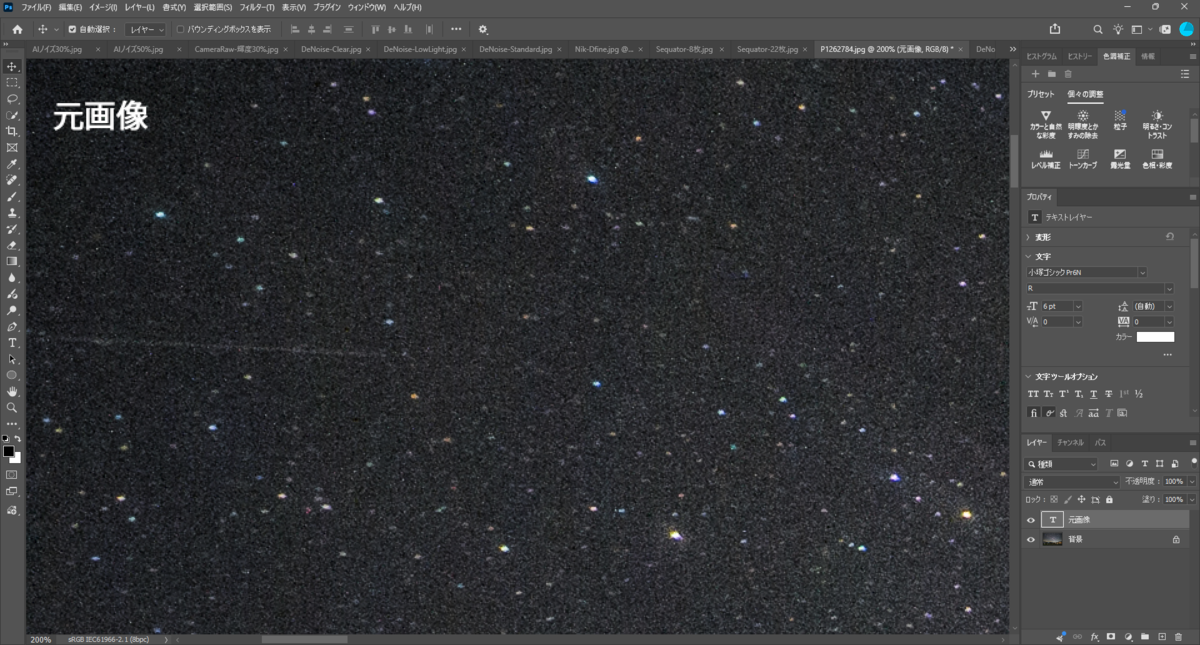Expand the 変形 section in Properties
This screenshot has height=645, width=1200.
pos(1028,237)
